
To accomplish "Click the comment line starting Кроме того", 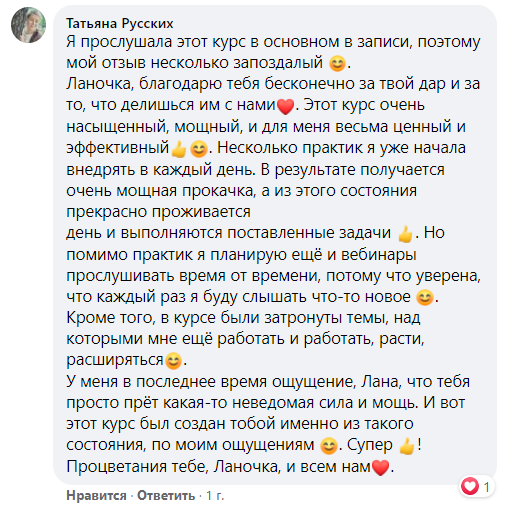I will pyautogui.click(x=243, y=318).
